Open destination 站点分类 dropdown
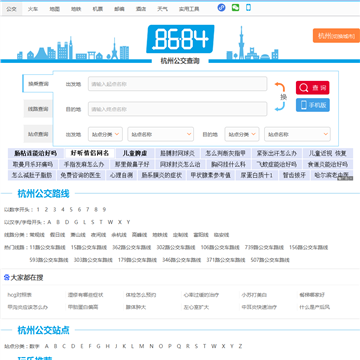This screenshot has height=360, width=360. click(x=242, y=134)
